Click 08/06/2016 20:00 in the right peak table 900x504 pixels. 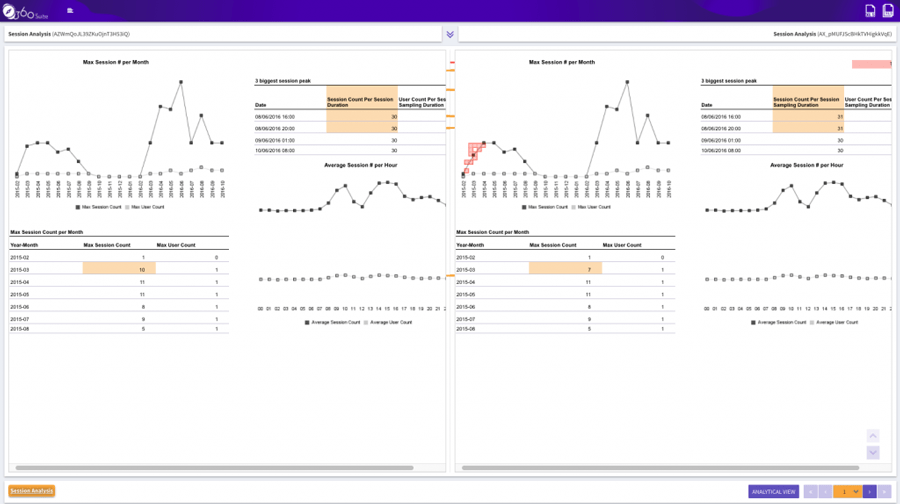click(721, 129)
